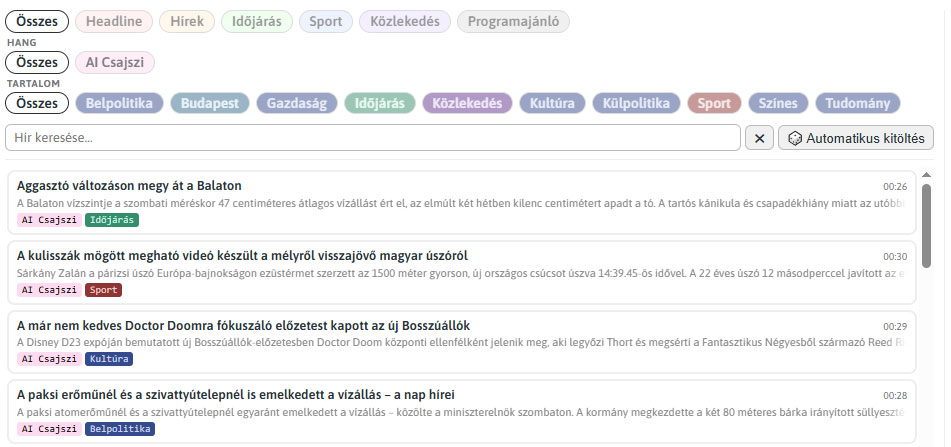The image size is (951, 447).
Task: Select Sport in the top type row
Action: [x=326, y=22]
